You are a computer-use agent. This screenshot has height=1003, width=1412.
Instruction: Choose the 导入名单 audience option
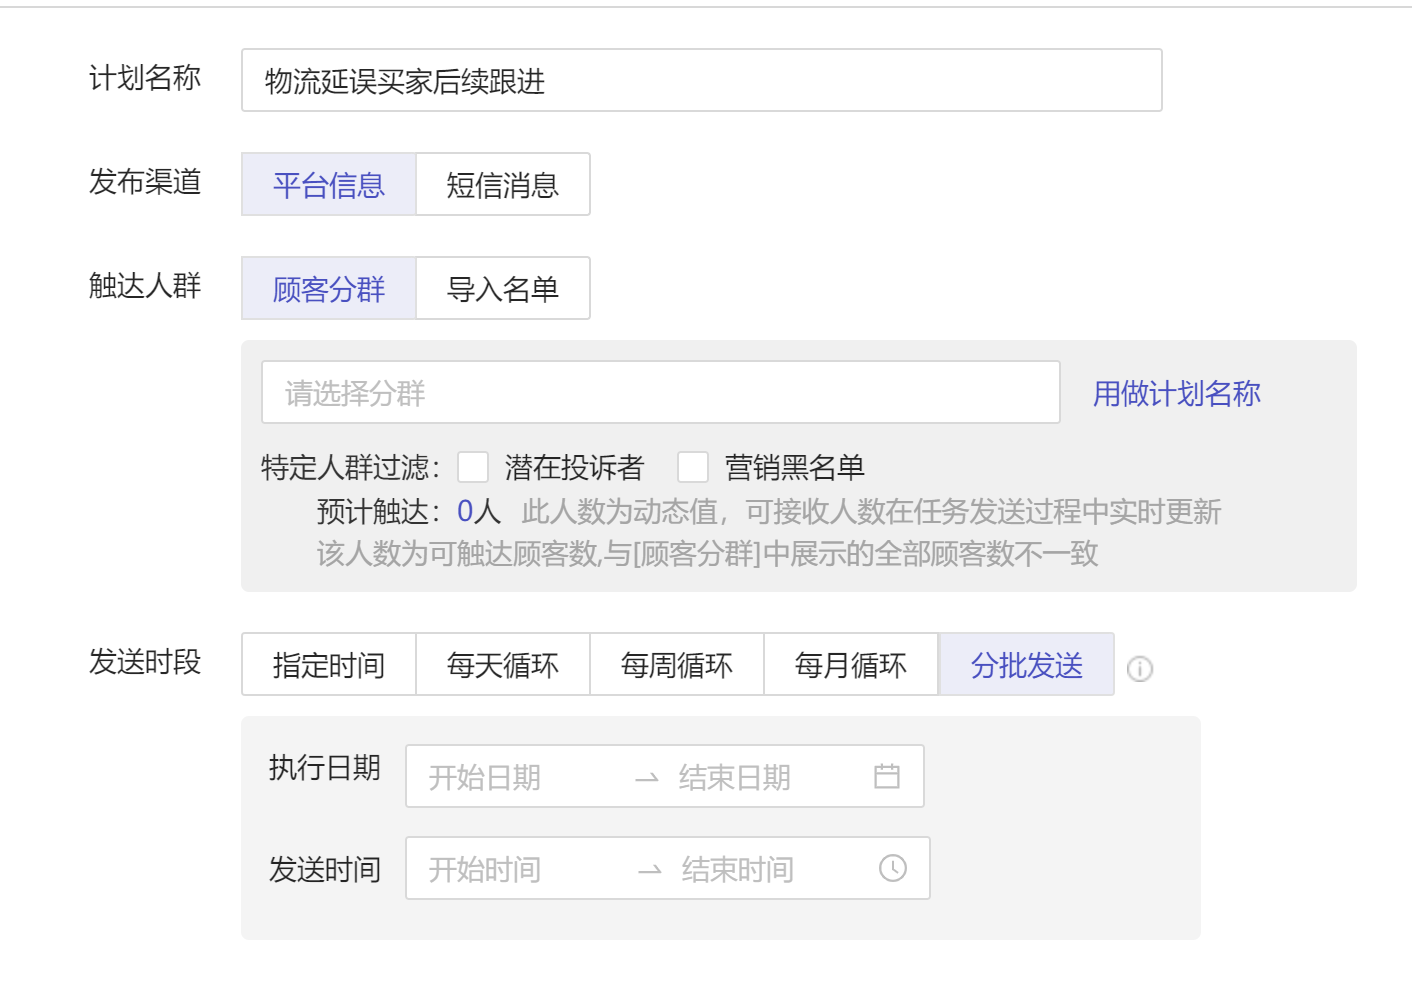(503, 288)
